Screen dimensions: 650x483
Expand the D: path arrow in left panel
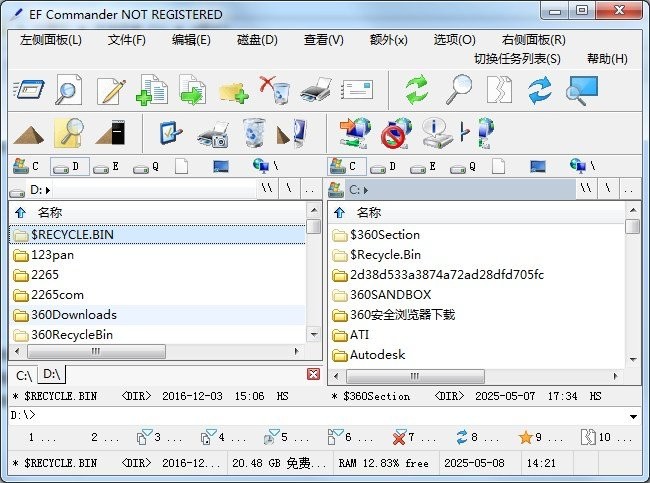(48, 190)
